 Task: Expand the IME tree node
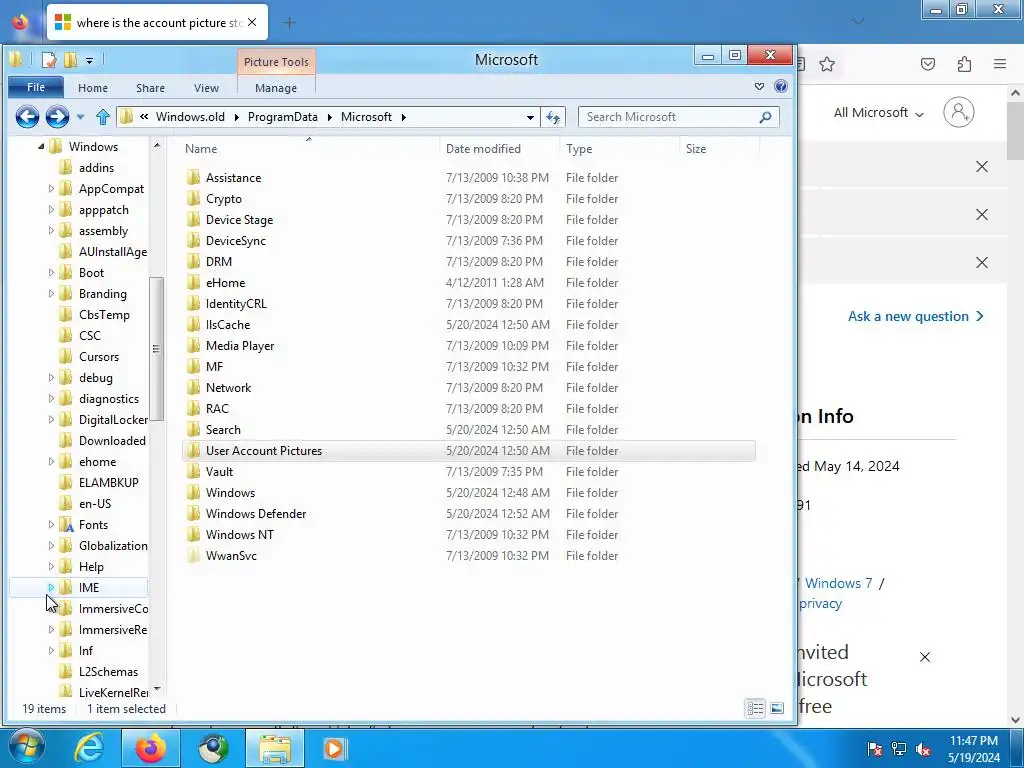coord(51,588)
